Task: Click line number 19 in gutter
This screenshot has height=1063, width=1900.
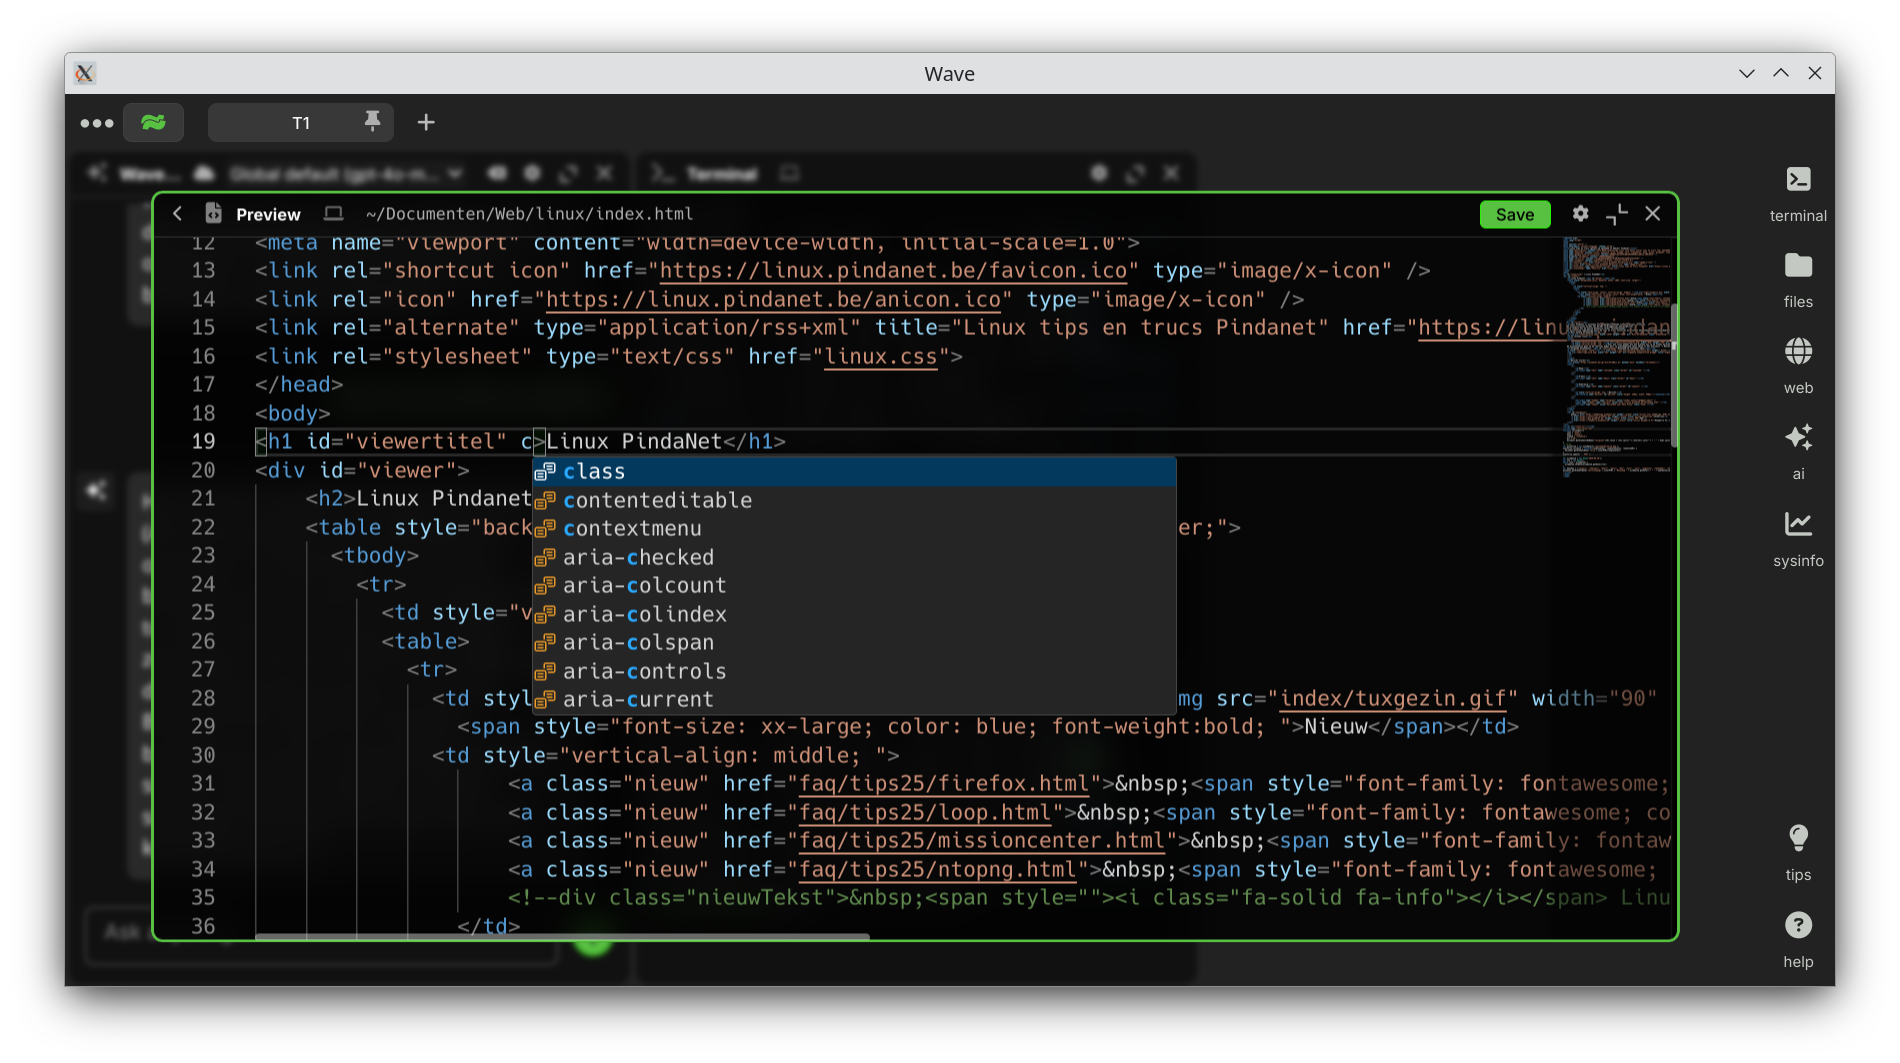Action: [x=203, y=441]
